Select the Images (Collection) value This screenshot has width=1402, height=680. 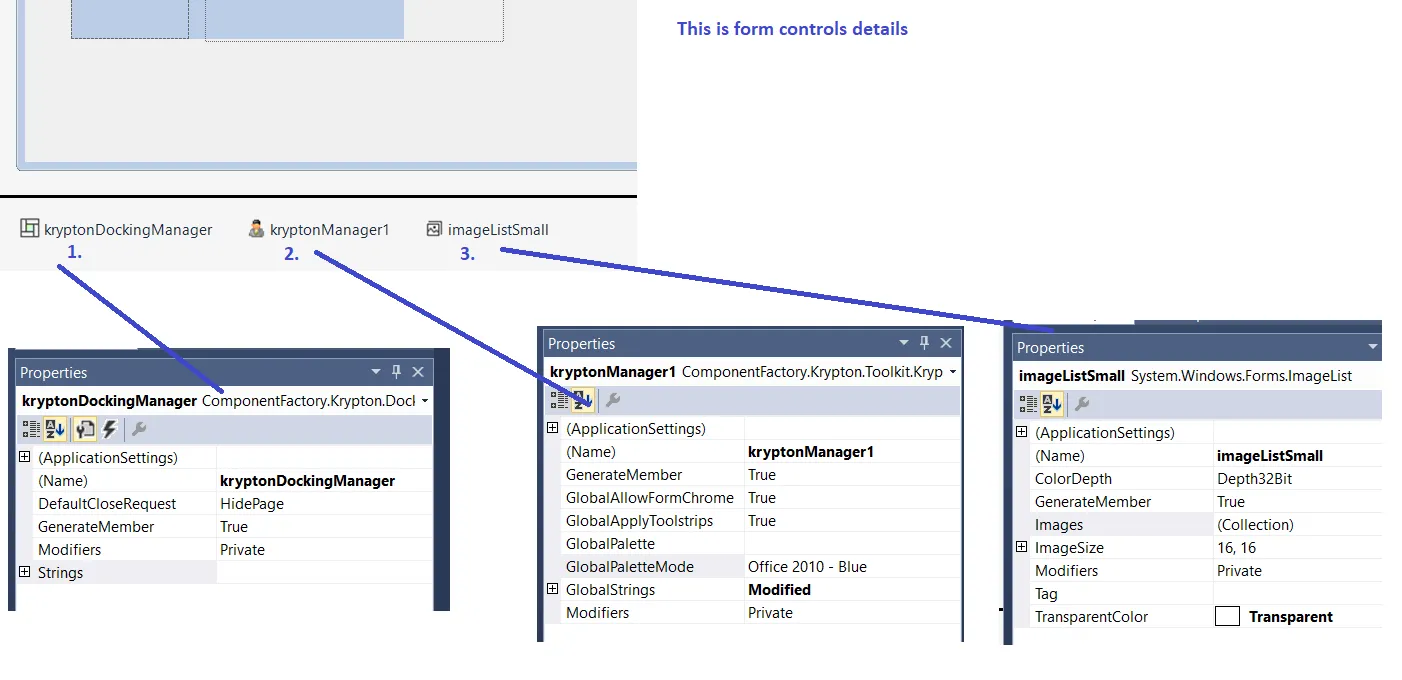tap(1298, 525)
